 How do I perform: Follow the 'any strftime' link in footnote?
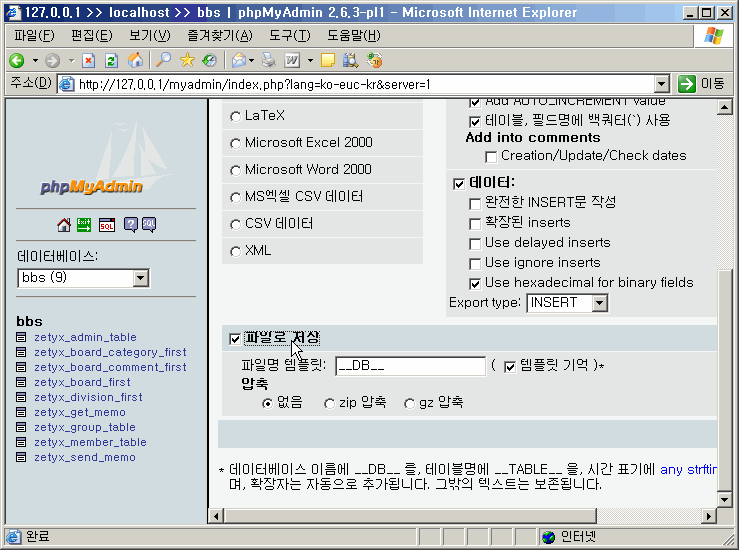tap(688, 469)
